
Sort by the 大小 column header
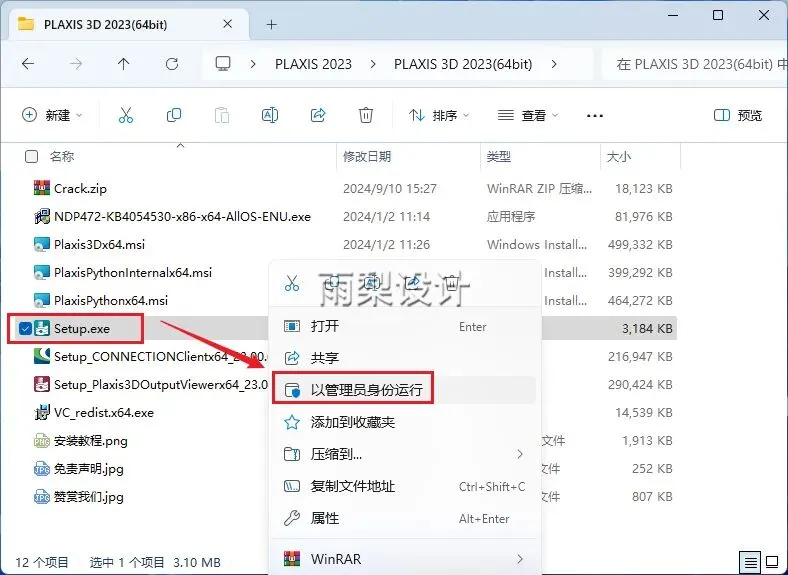(619, 156)
